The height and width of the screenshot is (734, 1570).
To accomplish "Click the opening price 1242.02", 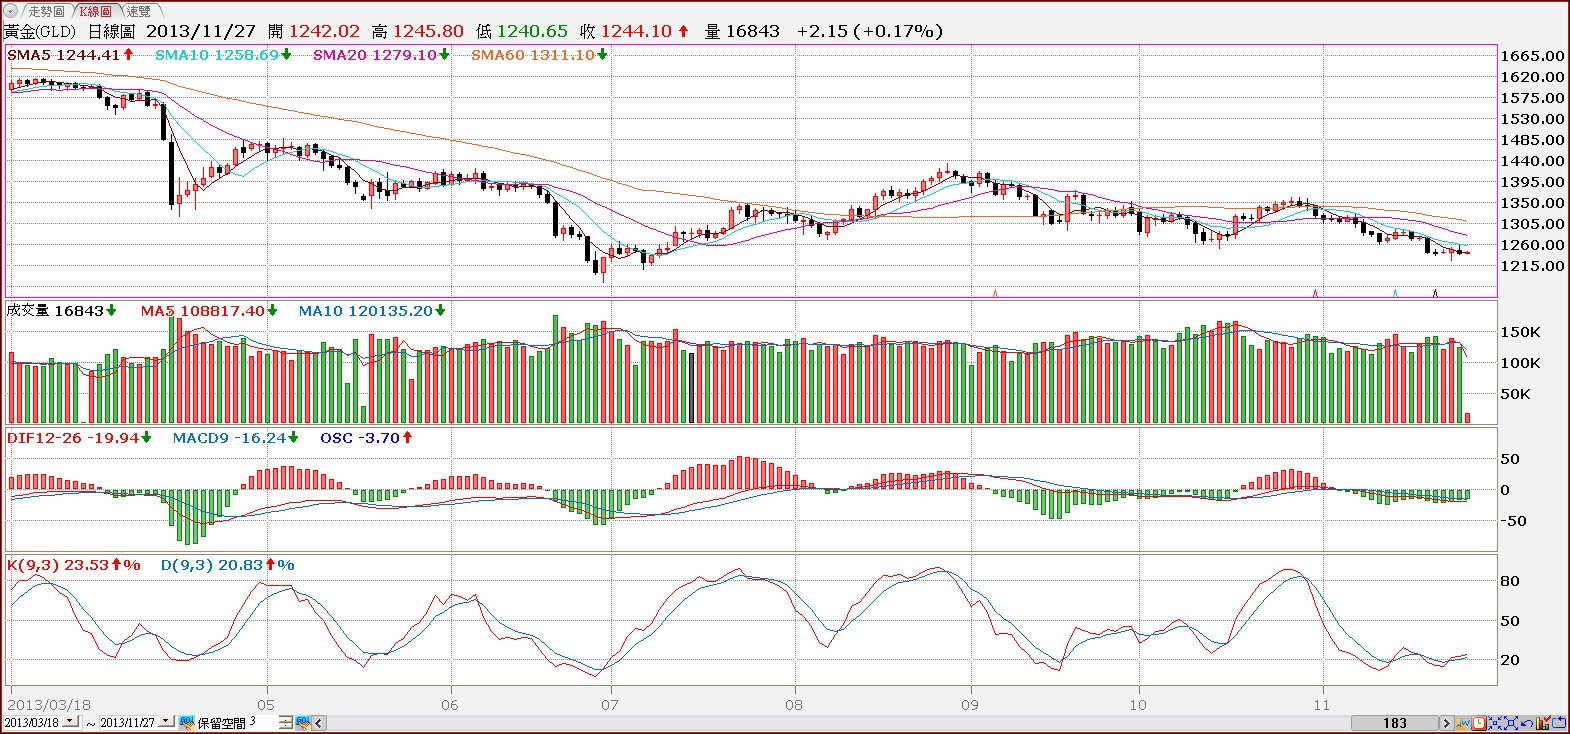I will pyautogui.click(x=324, y=31).
